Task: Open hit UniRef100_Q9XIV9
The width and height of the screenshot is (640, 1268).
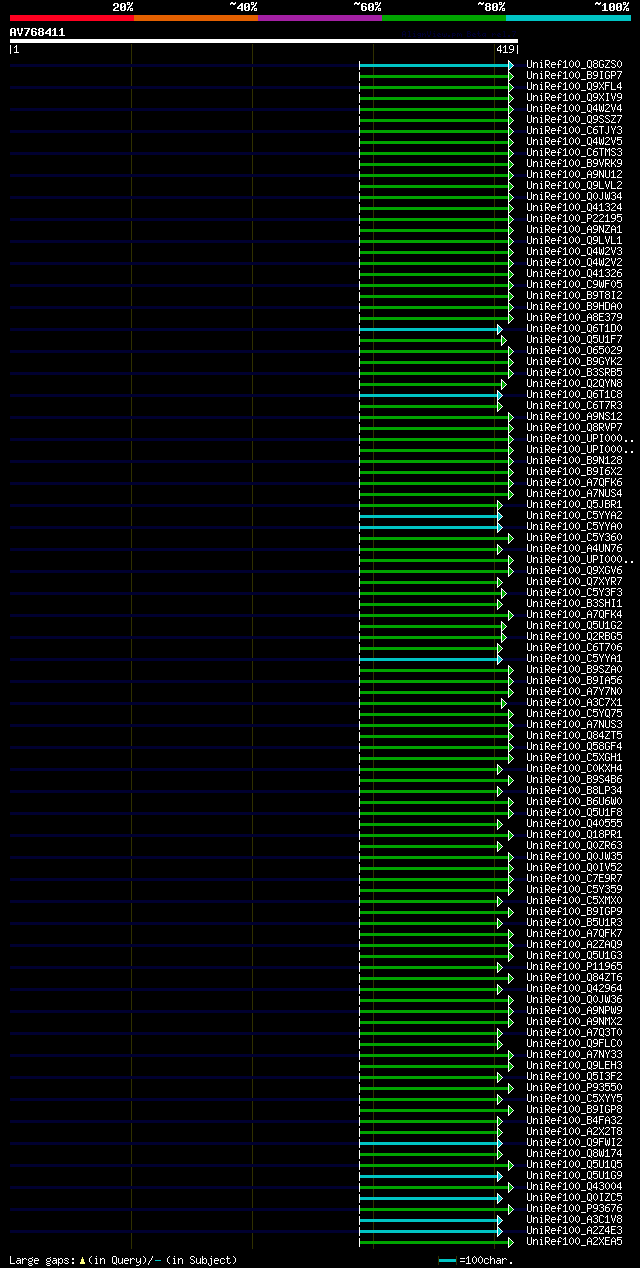Action: point(574,97)
